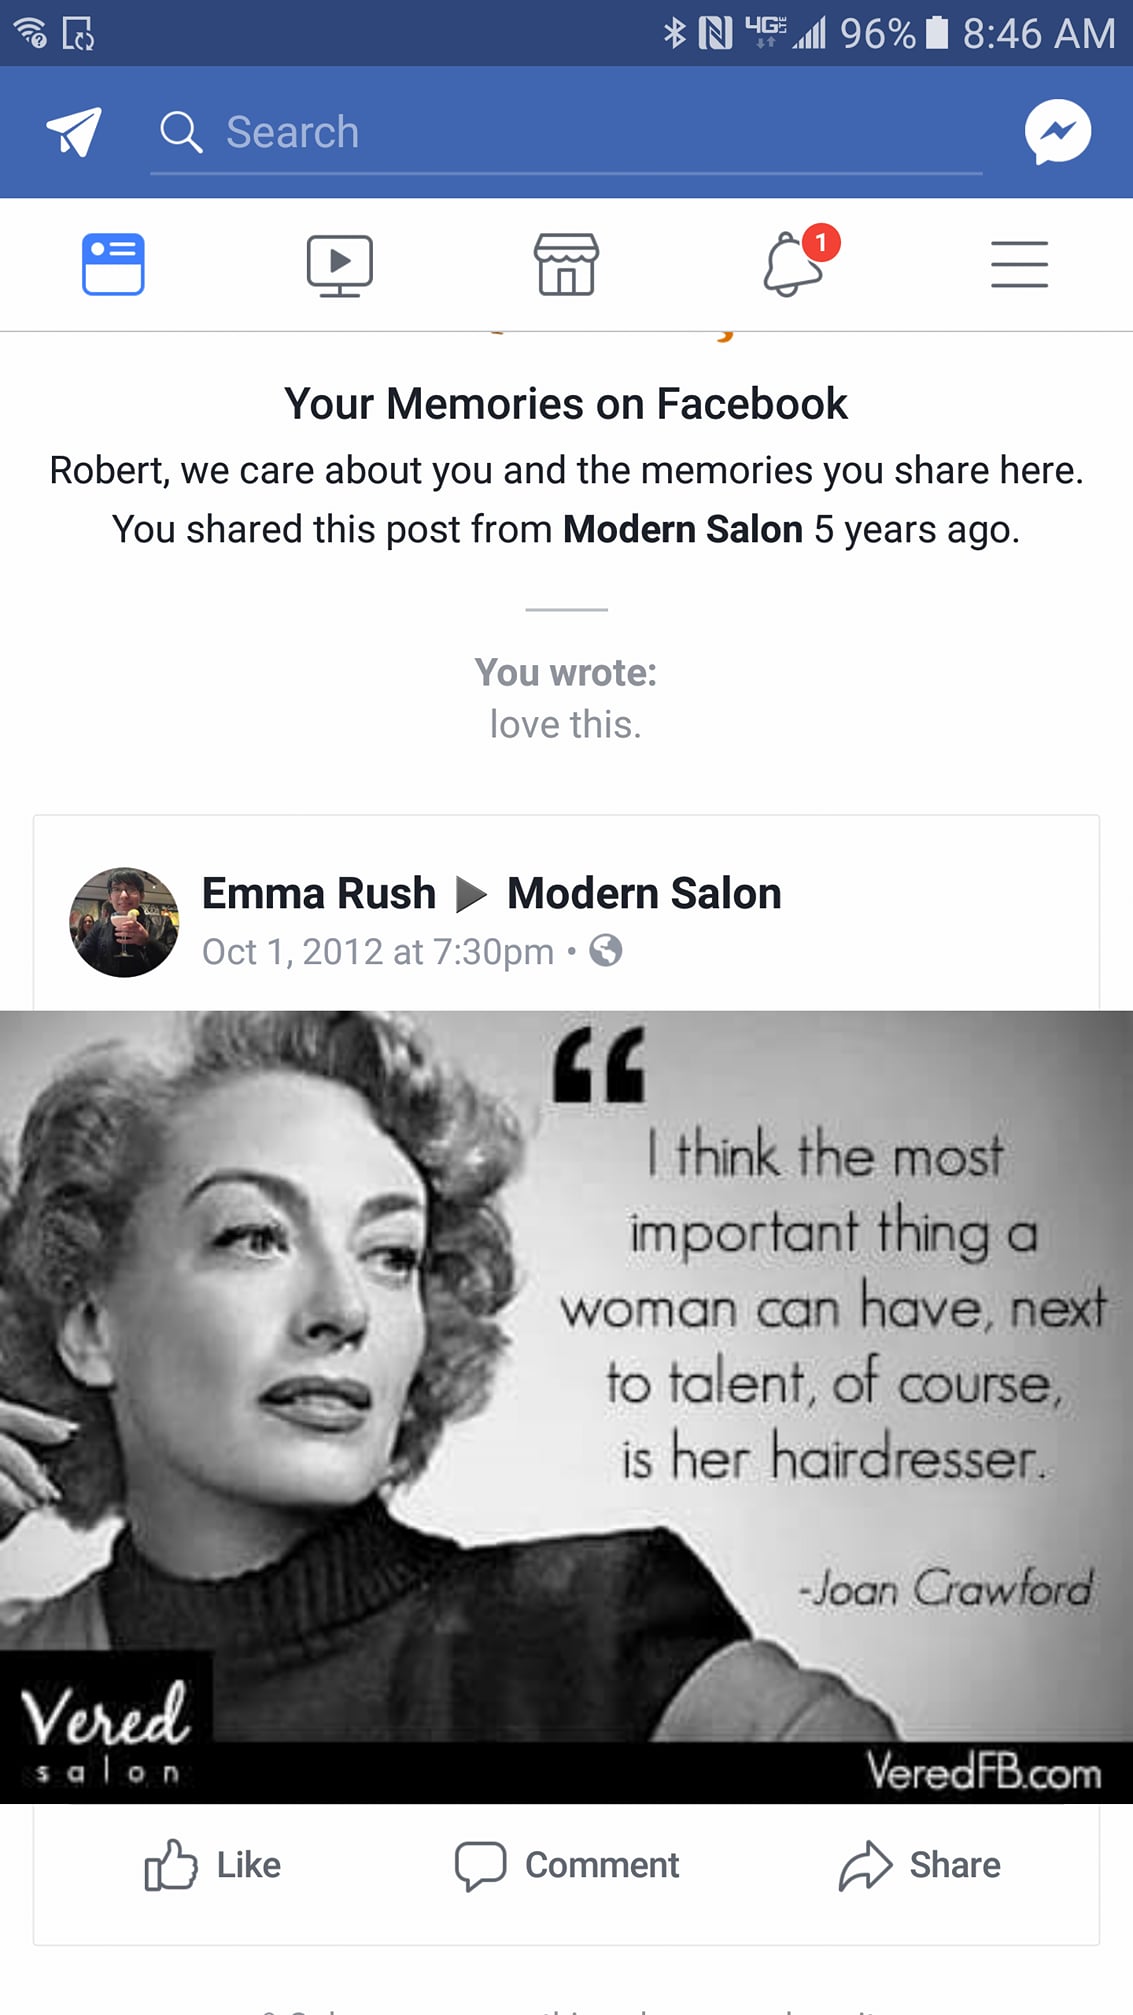Open Emma Rush's profile name

coord(319,893)
